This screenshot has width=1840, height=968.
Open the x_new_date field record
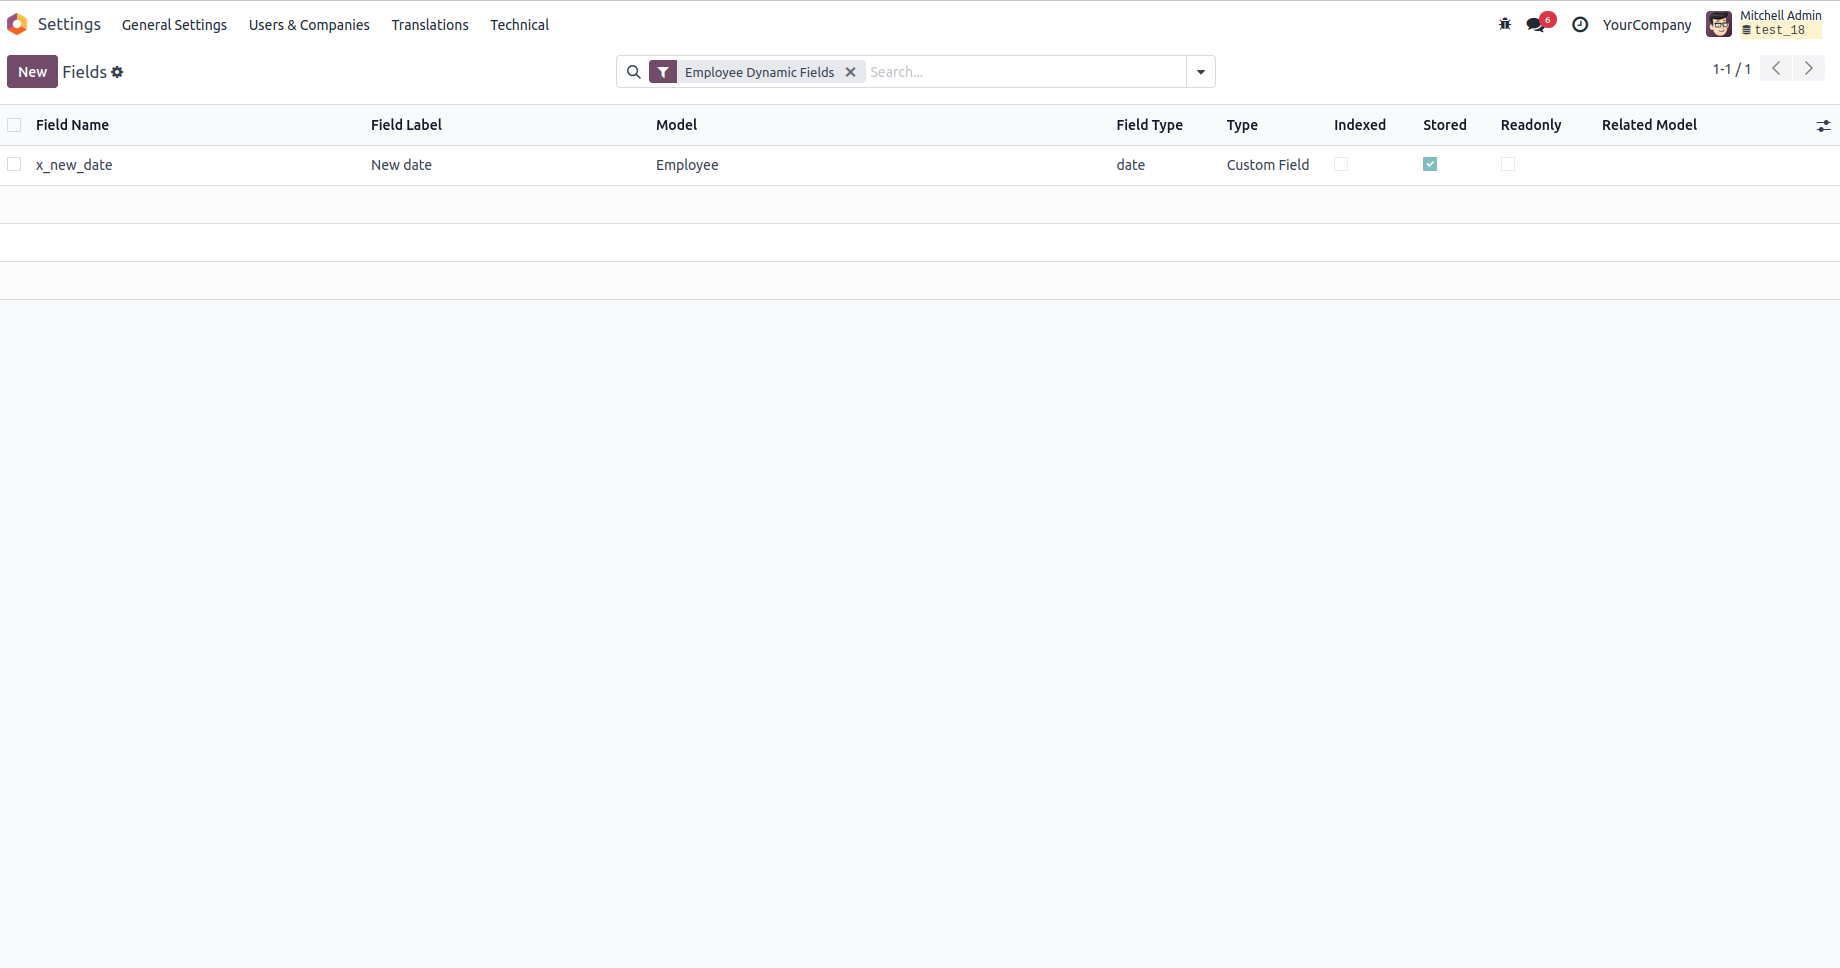click(x=74, y=165)
